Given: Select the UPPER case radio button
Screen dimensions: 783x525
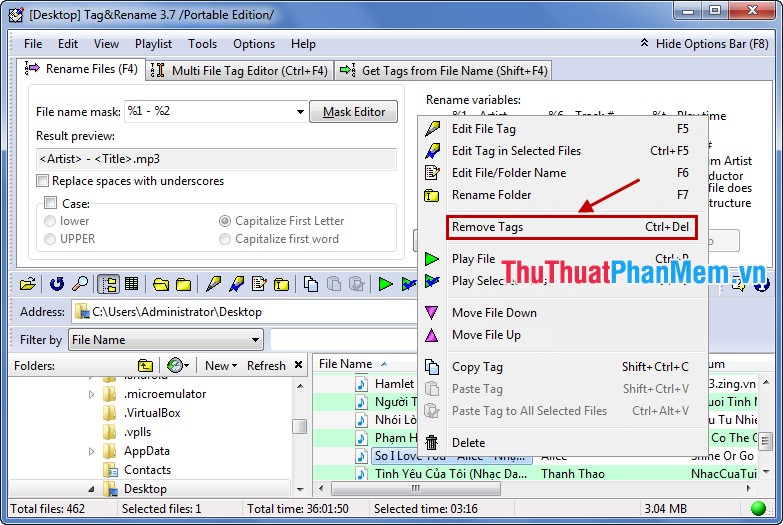Looking at the screenshot, I should (x=49, y=239).
